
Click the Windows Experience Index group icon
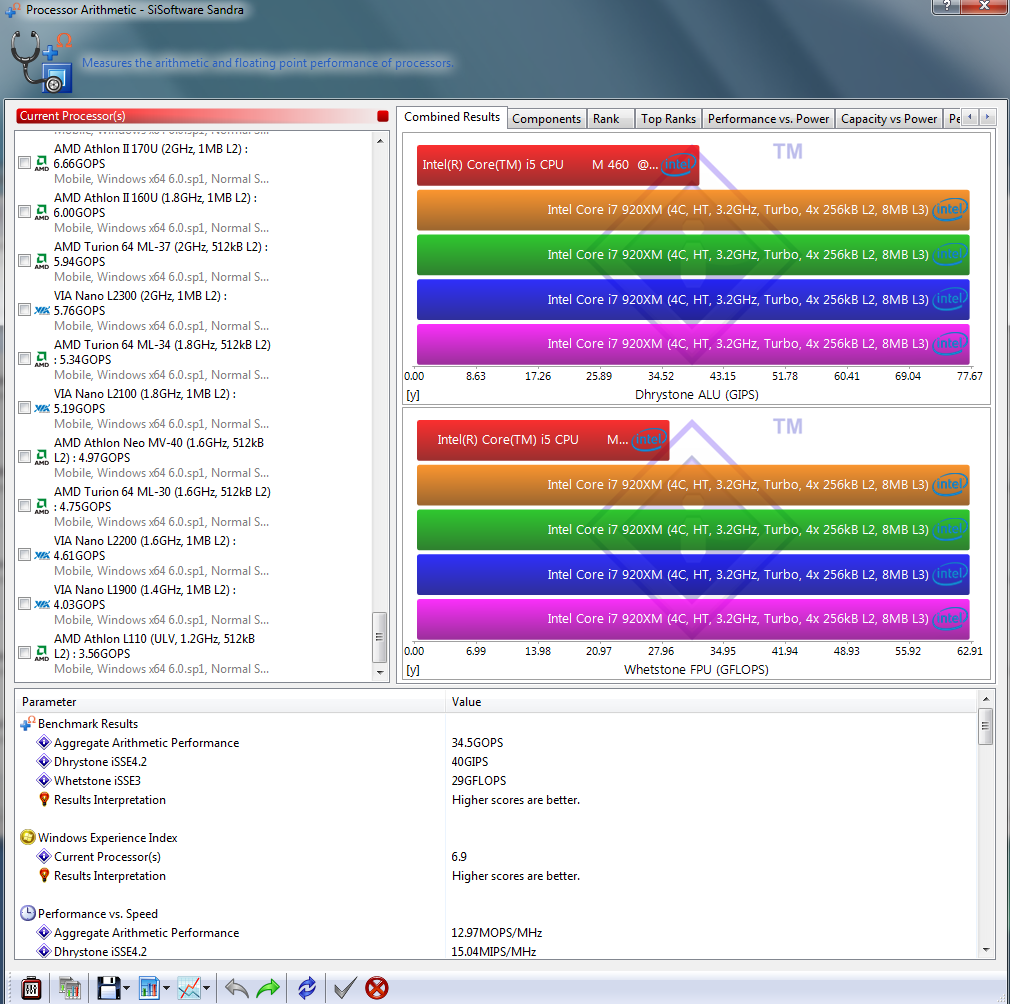tap(28, 837)
